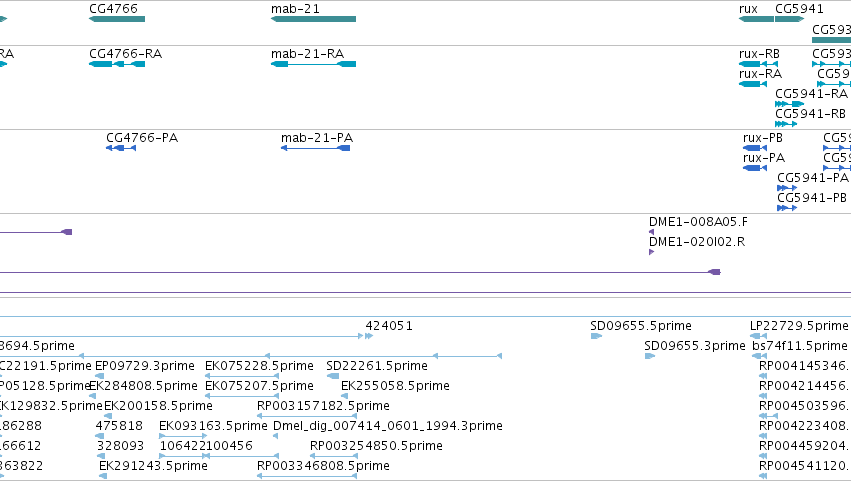Select the LP22729.5prime label
This screenshot has width=851, height=481.
tap(799, 326)
